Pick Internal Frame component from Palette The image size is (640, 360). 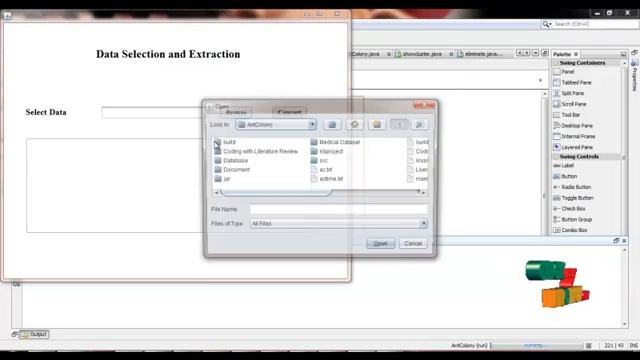point(574,136)
